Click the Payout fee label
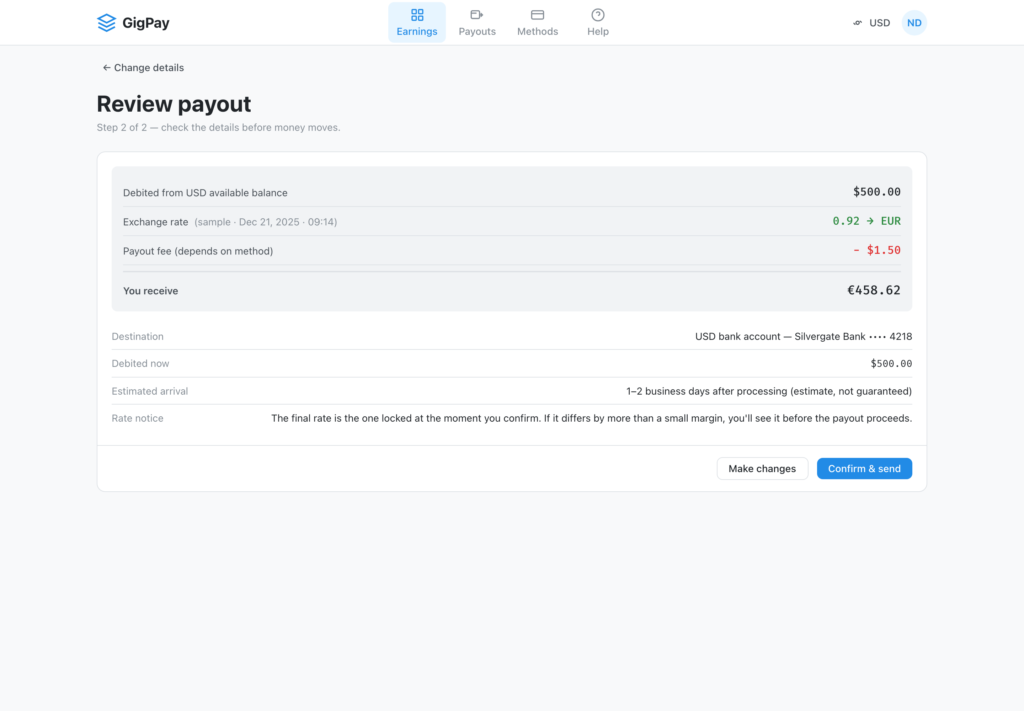Screen dimensions: 1024x711 198,251
